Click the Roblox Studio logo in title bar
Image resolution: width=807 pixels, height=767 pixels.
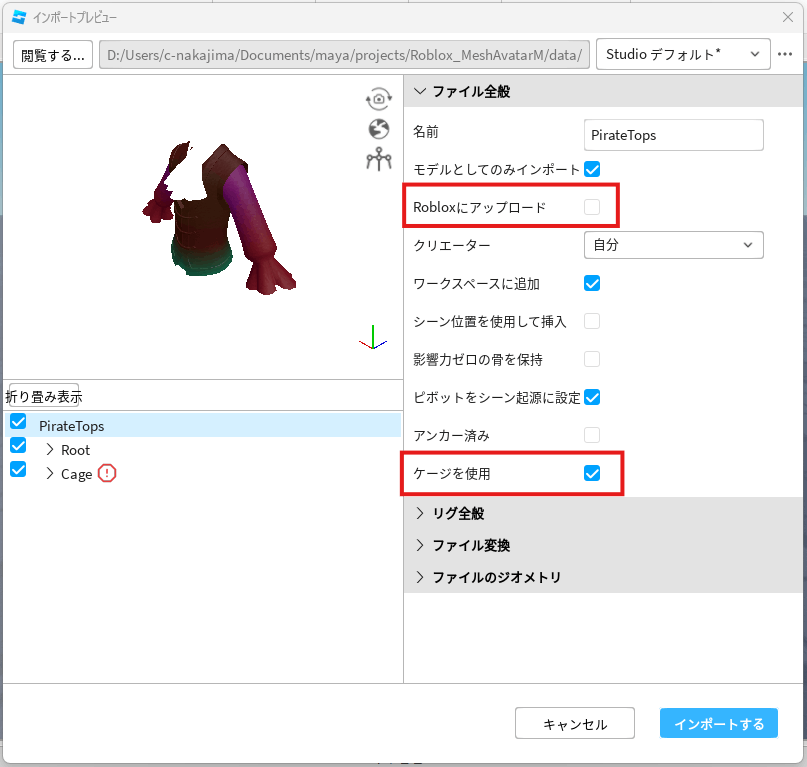[x=19, y=18]
